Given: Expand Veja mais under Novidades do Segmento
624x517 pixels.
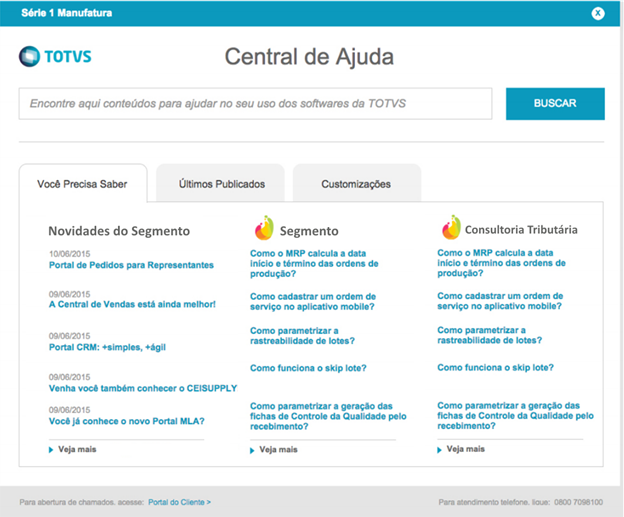Looking at the screenshot, I should pos(73,449).
